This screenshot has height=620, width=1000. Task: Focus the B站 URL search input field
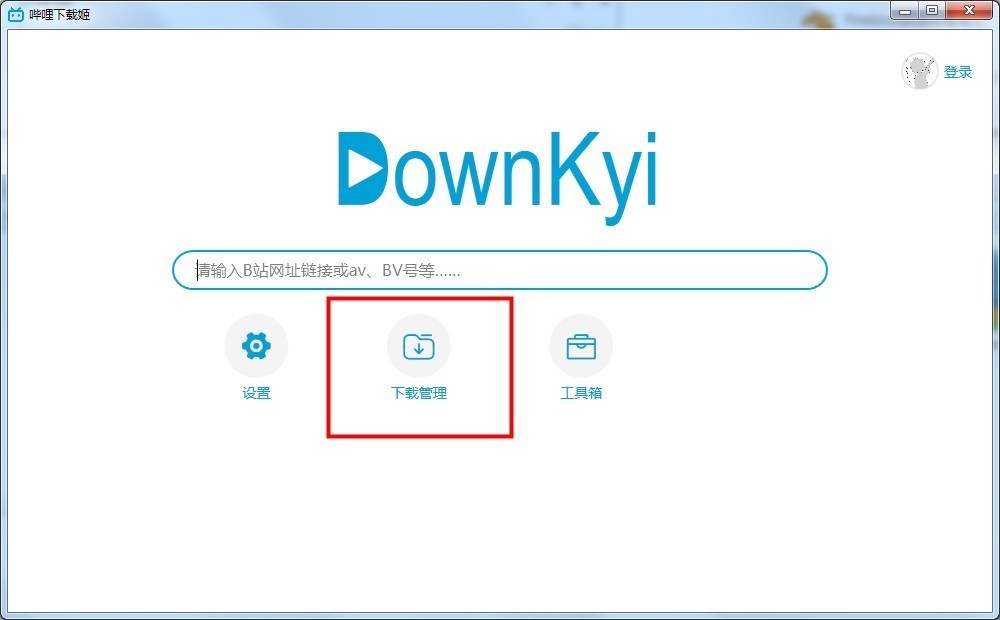point(500,270)
